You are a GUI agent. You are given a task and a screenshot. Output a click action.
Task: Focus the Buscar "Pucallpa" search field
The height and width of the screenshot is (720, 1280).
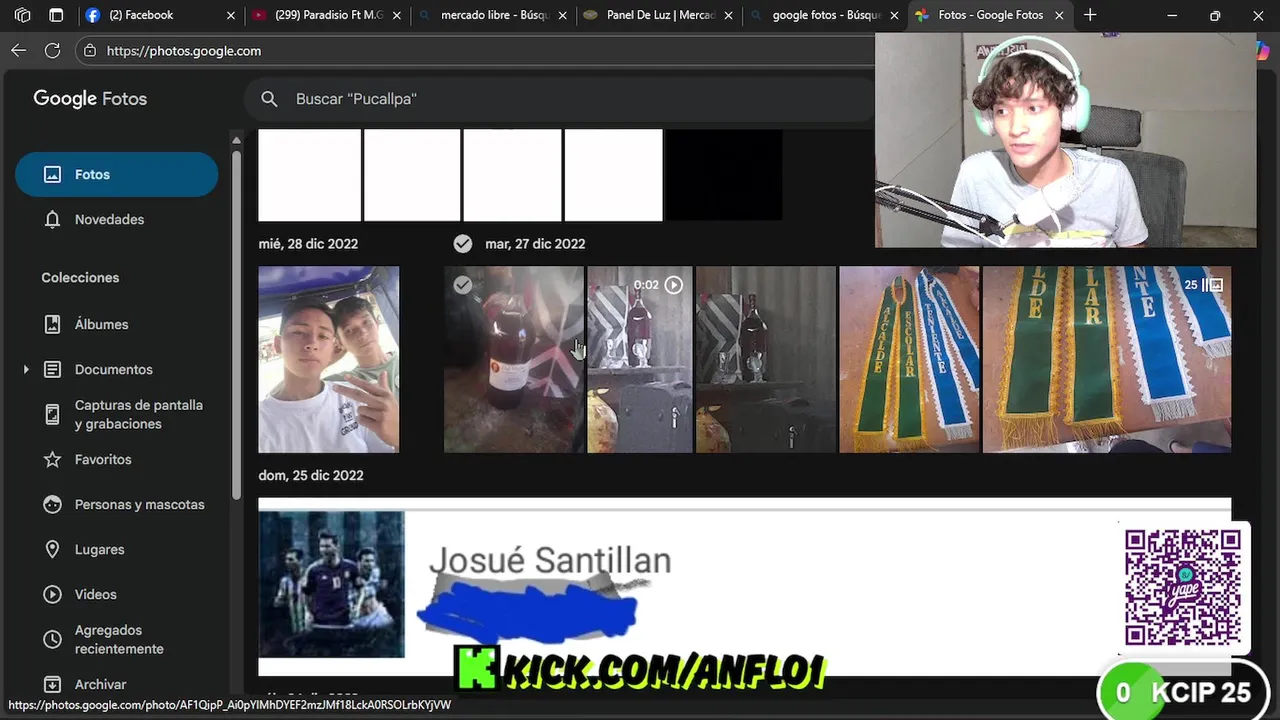pyautogui.click(x=560, y=99)
